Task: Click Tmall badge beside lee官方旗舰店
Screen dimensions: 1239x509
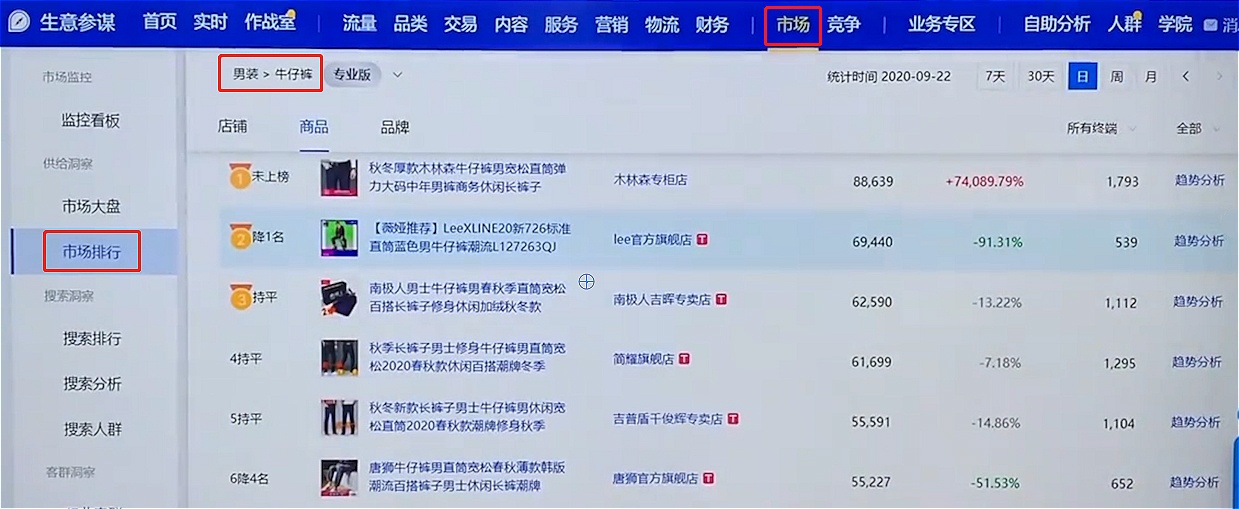Action: pyautogui.click(x=703, y=240)
